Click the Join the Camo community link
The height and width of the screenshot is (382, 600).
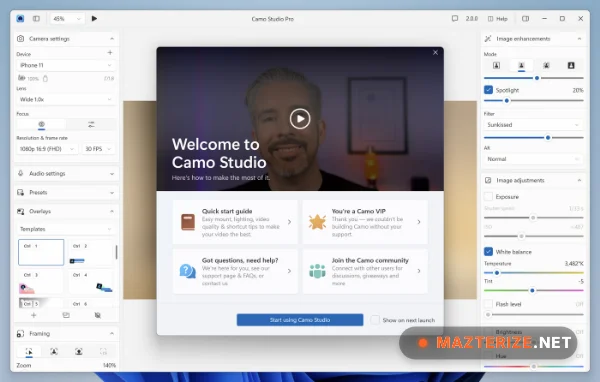click(x=365, y=271)
